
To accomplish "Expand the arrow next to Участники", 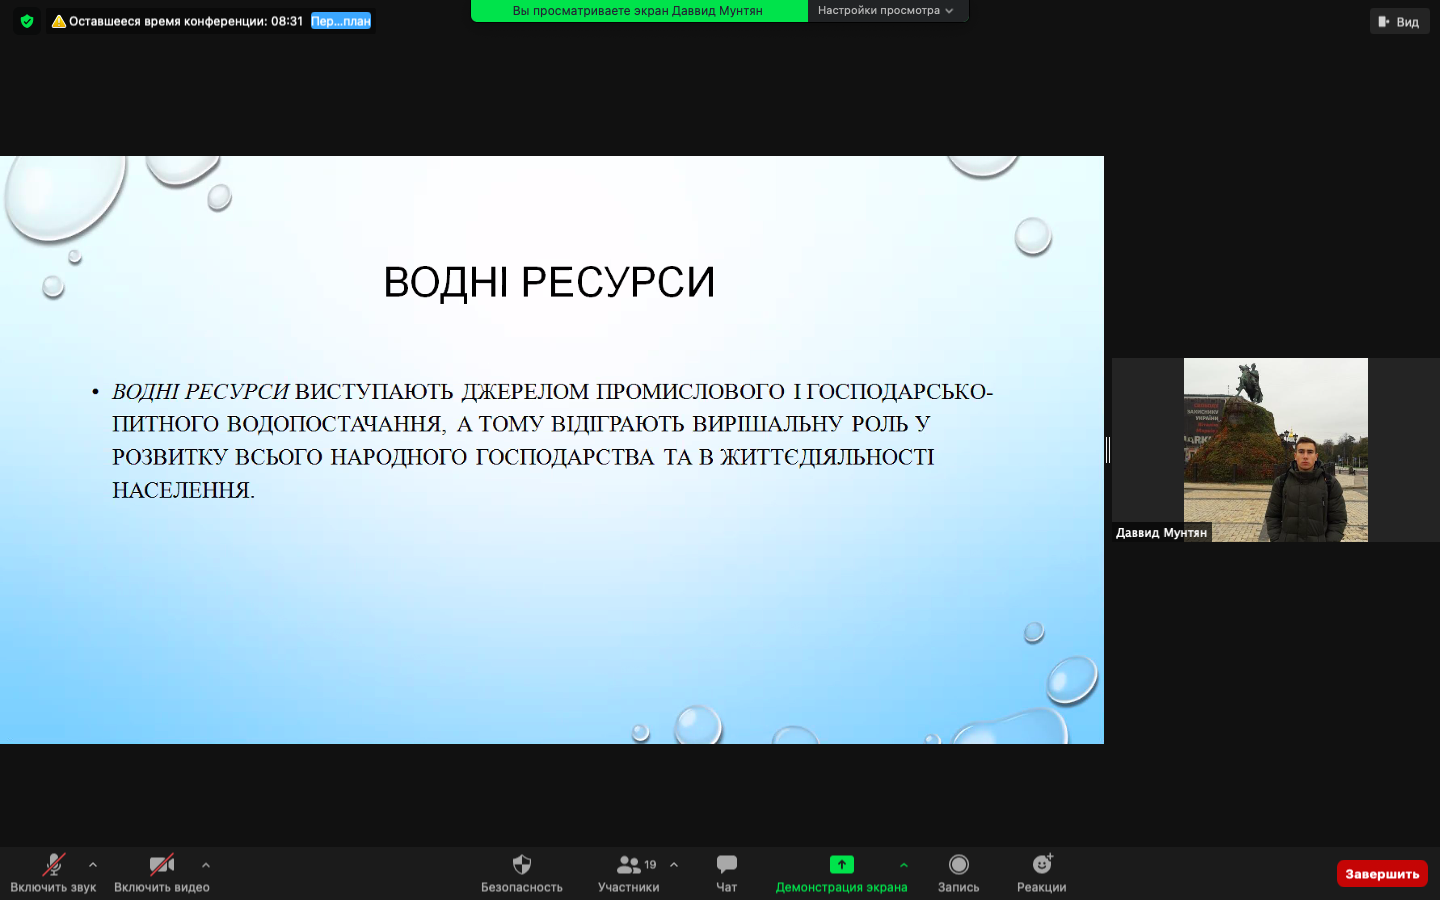I will pyautogui.click(x=674, y=865).
